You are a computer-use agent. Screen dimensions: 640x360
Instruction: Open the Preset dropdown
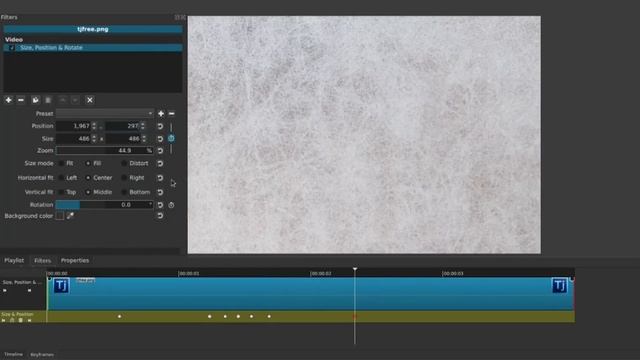point(104,113)
